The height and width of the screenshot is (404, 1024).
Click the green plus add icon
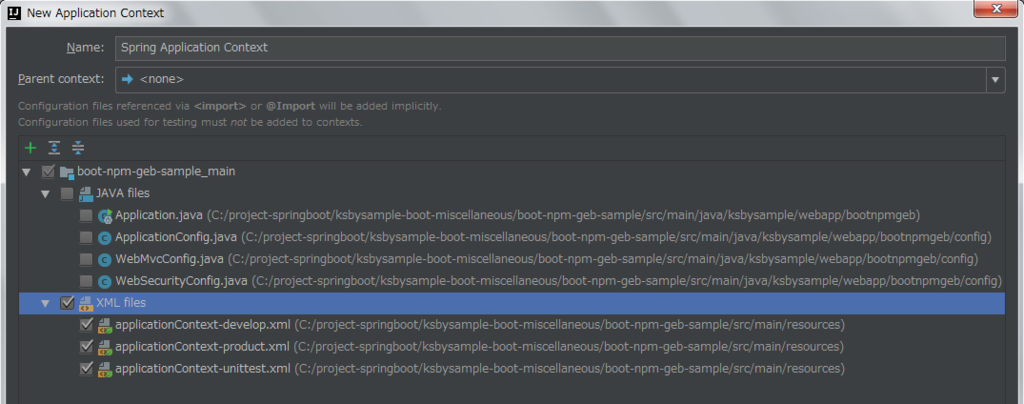tap(30, 148)
